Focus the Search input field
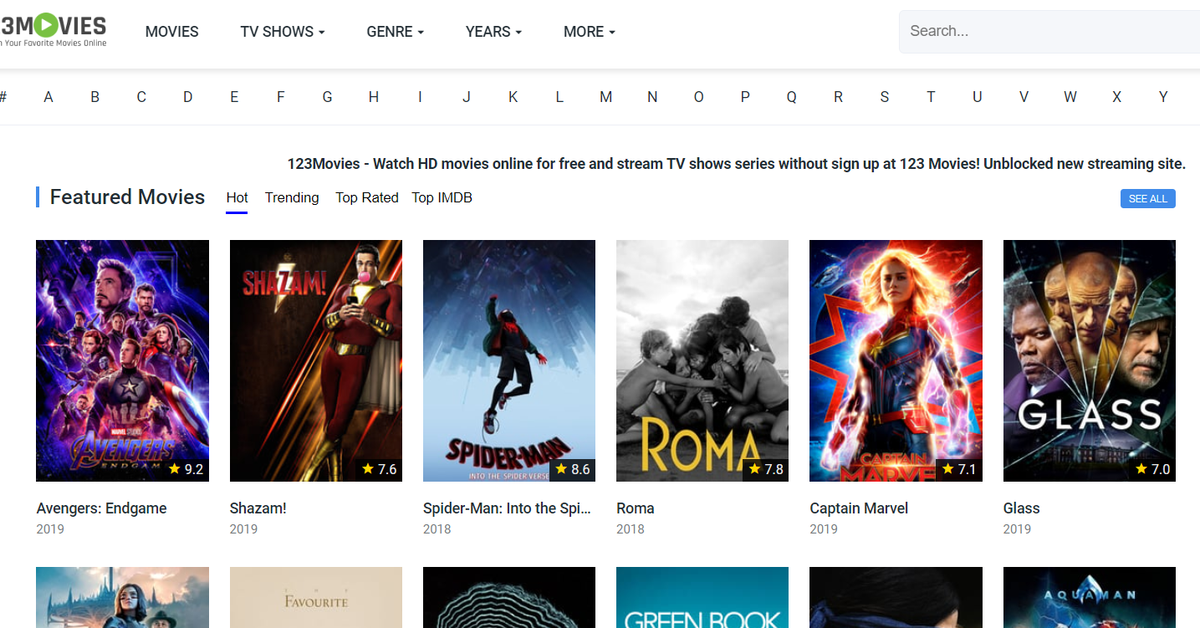The height and width of the screenshot is (628, 1200). pyautogui.click(x=1049, y=31)
